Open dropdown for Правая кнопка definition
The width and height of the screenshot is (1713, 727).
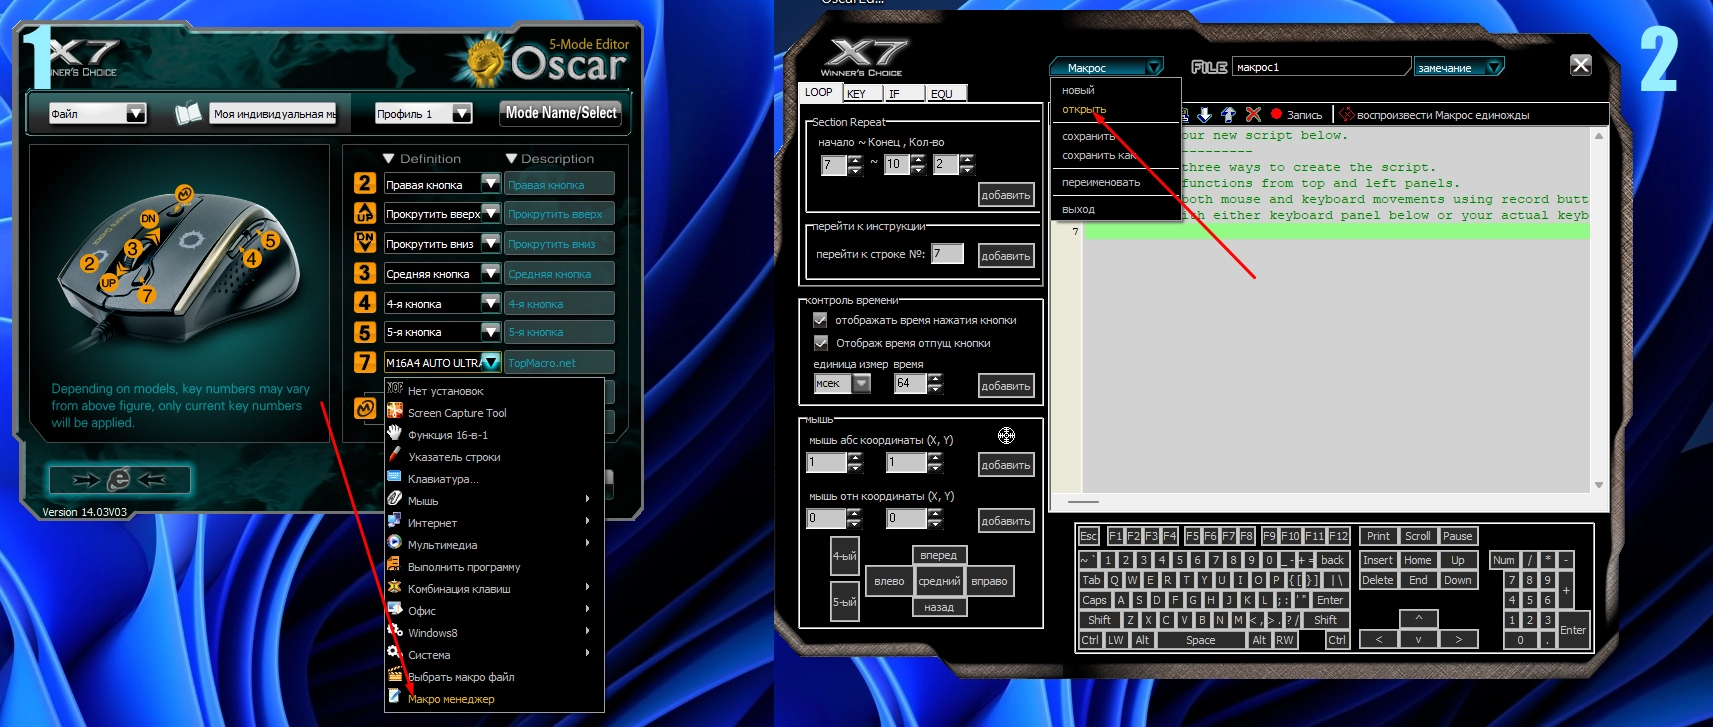pos(490,184)
